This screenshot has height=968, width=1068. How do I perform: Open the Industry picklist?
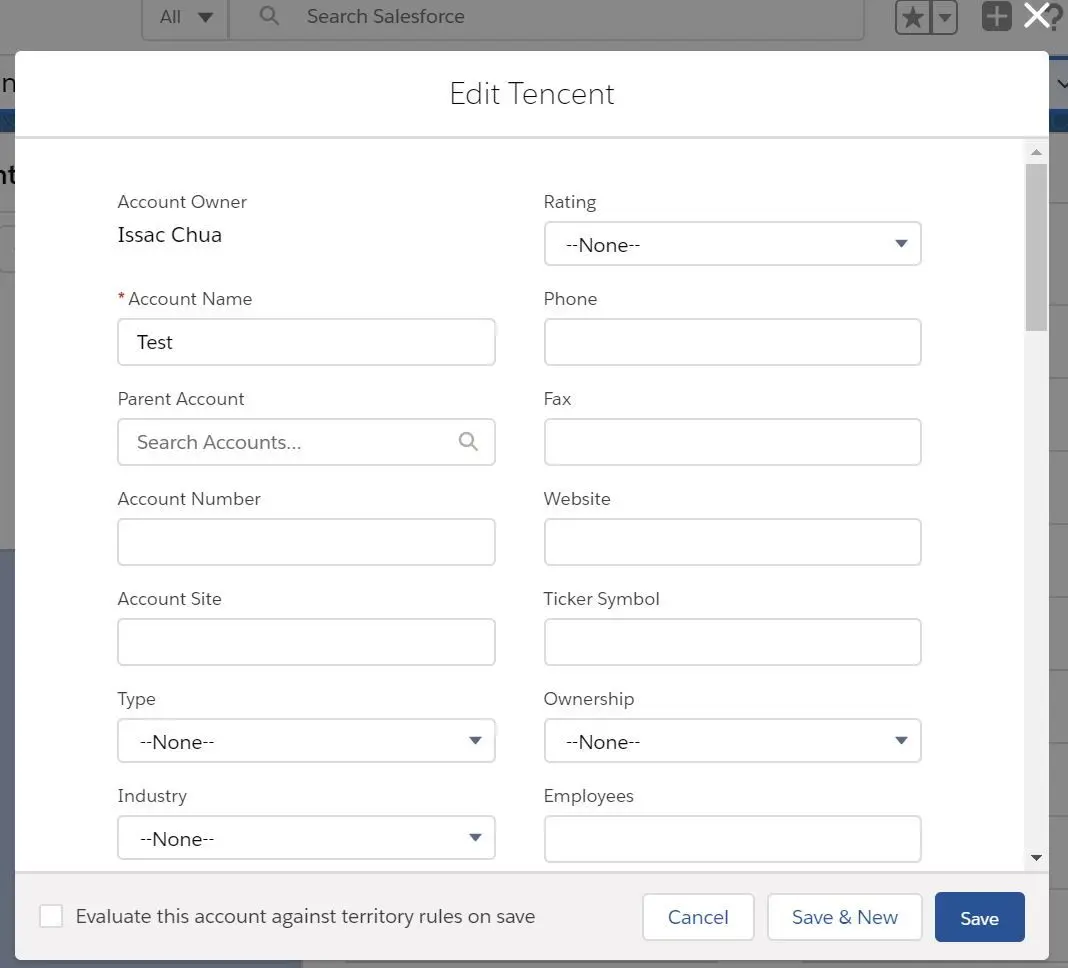(306, 838)
